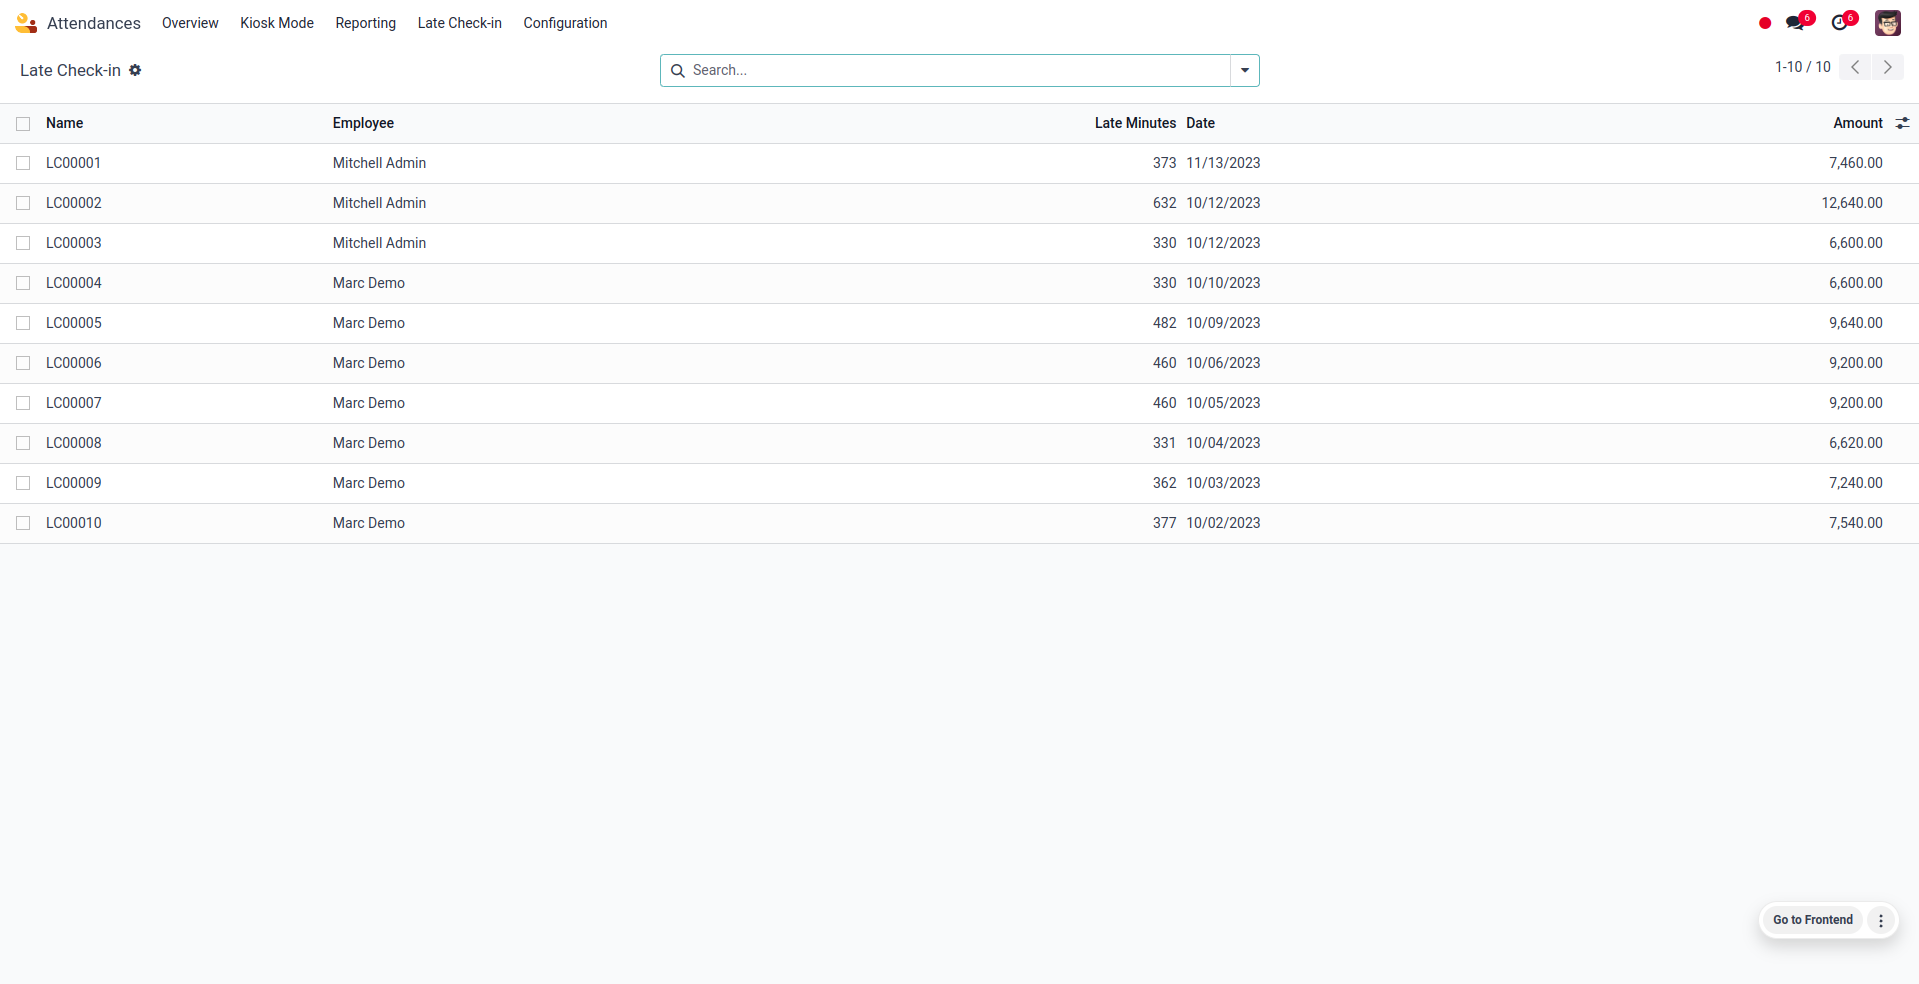This screenshot has width=1919, height=984.
Task: Open the three-dot menu near Go to Frontend
Action: [1881, 920]
